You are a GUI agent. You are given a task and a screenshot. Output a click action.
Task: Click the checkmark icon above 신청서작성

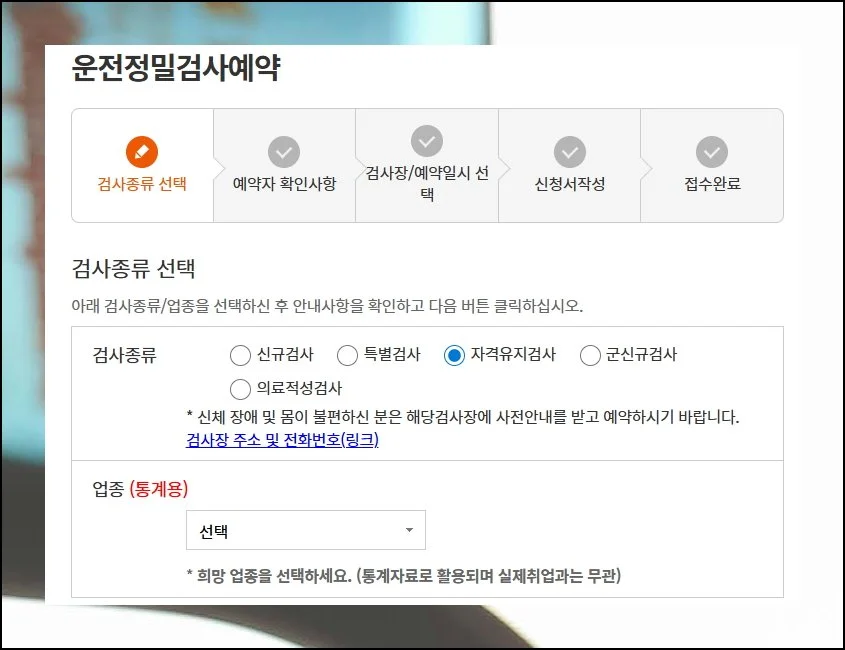coord(570,151)
